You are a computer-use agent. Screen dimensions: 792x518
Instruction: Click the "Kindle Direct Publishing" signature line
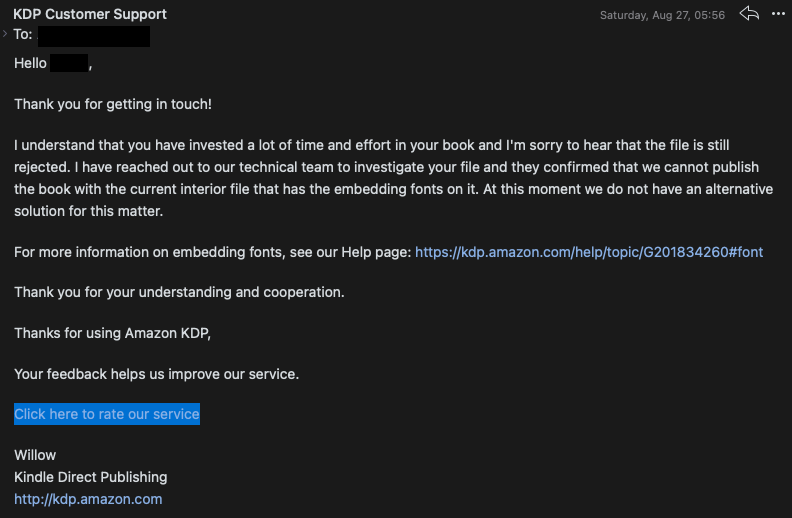[x=91, y=477]
